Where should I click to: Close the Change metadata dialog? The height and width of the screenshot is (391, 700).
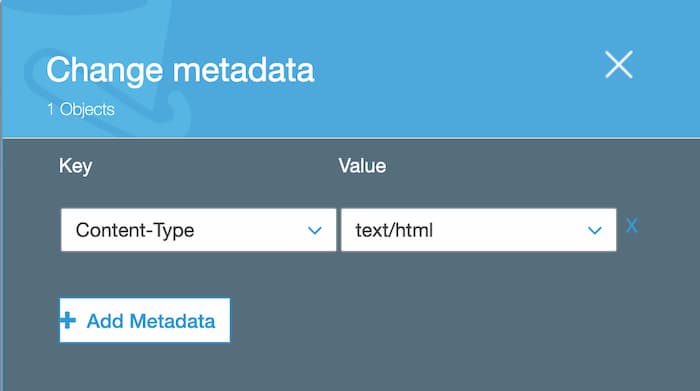[x=619, y=65]
